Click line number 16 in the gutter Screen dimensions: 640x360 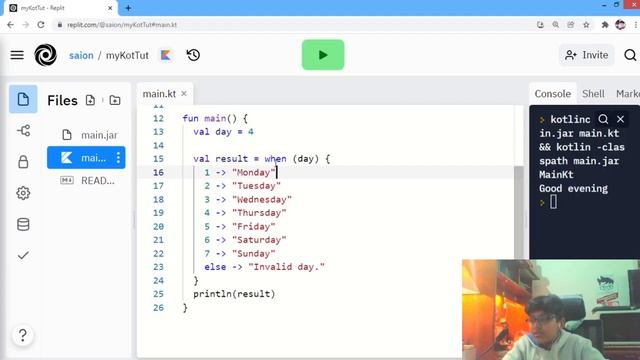pos(158,172)
